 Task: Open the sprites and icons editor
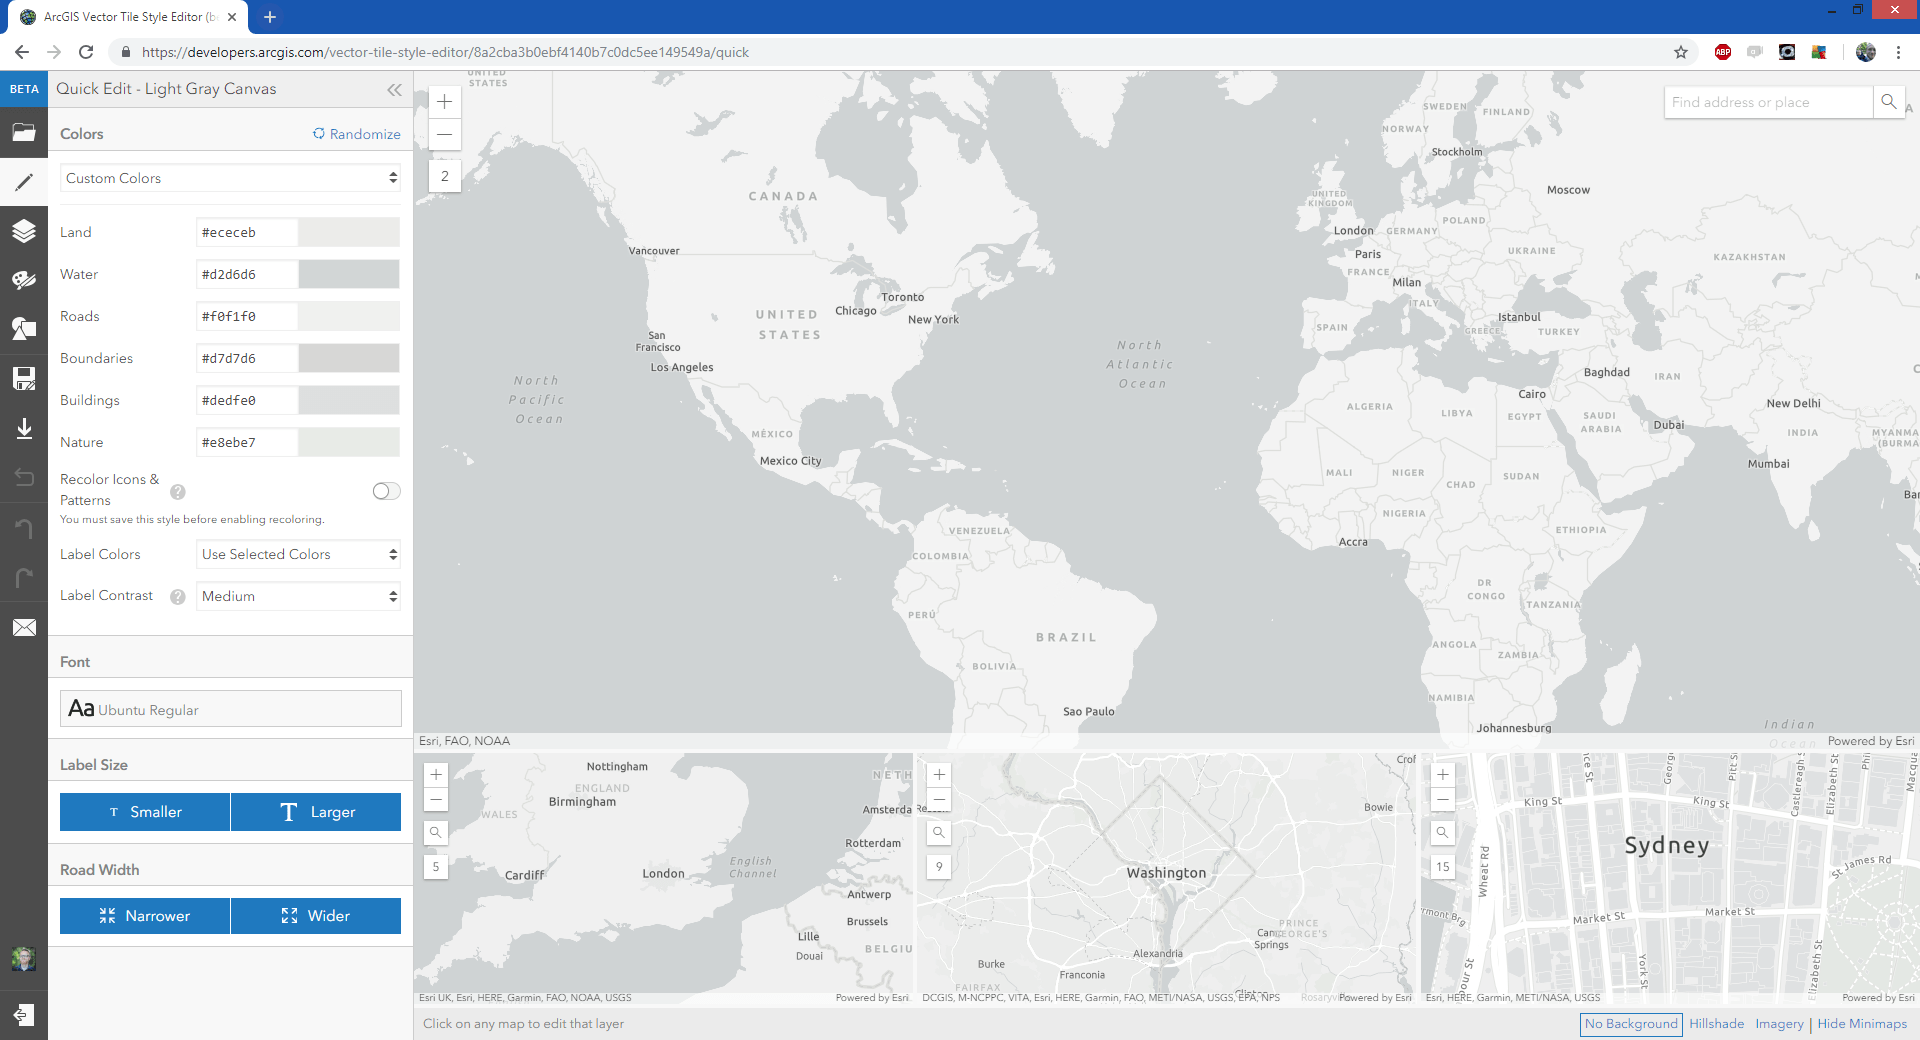click(x=23, y=329)
